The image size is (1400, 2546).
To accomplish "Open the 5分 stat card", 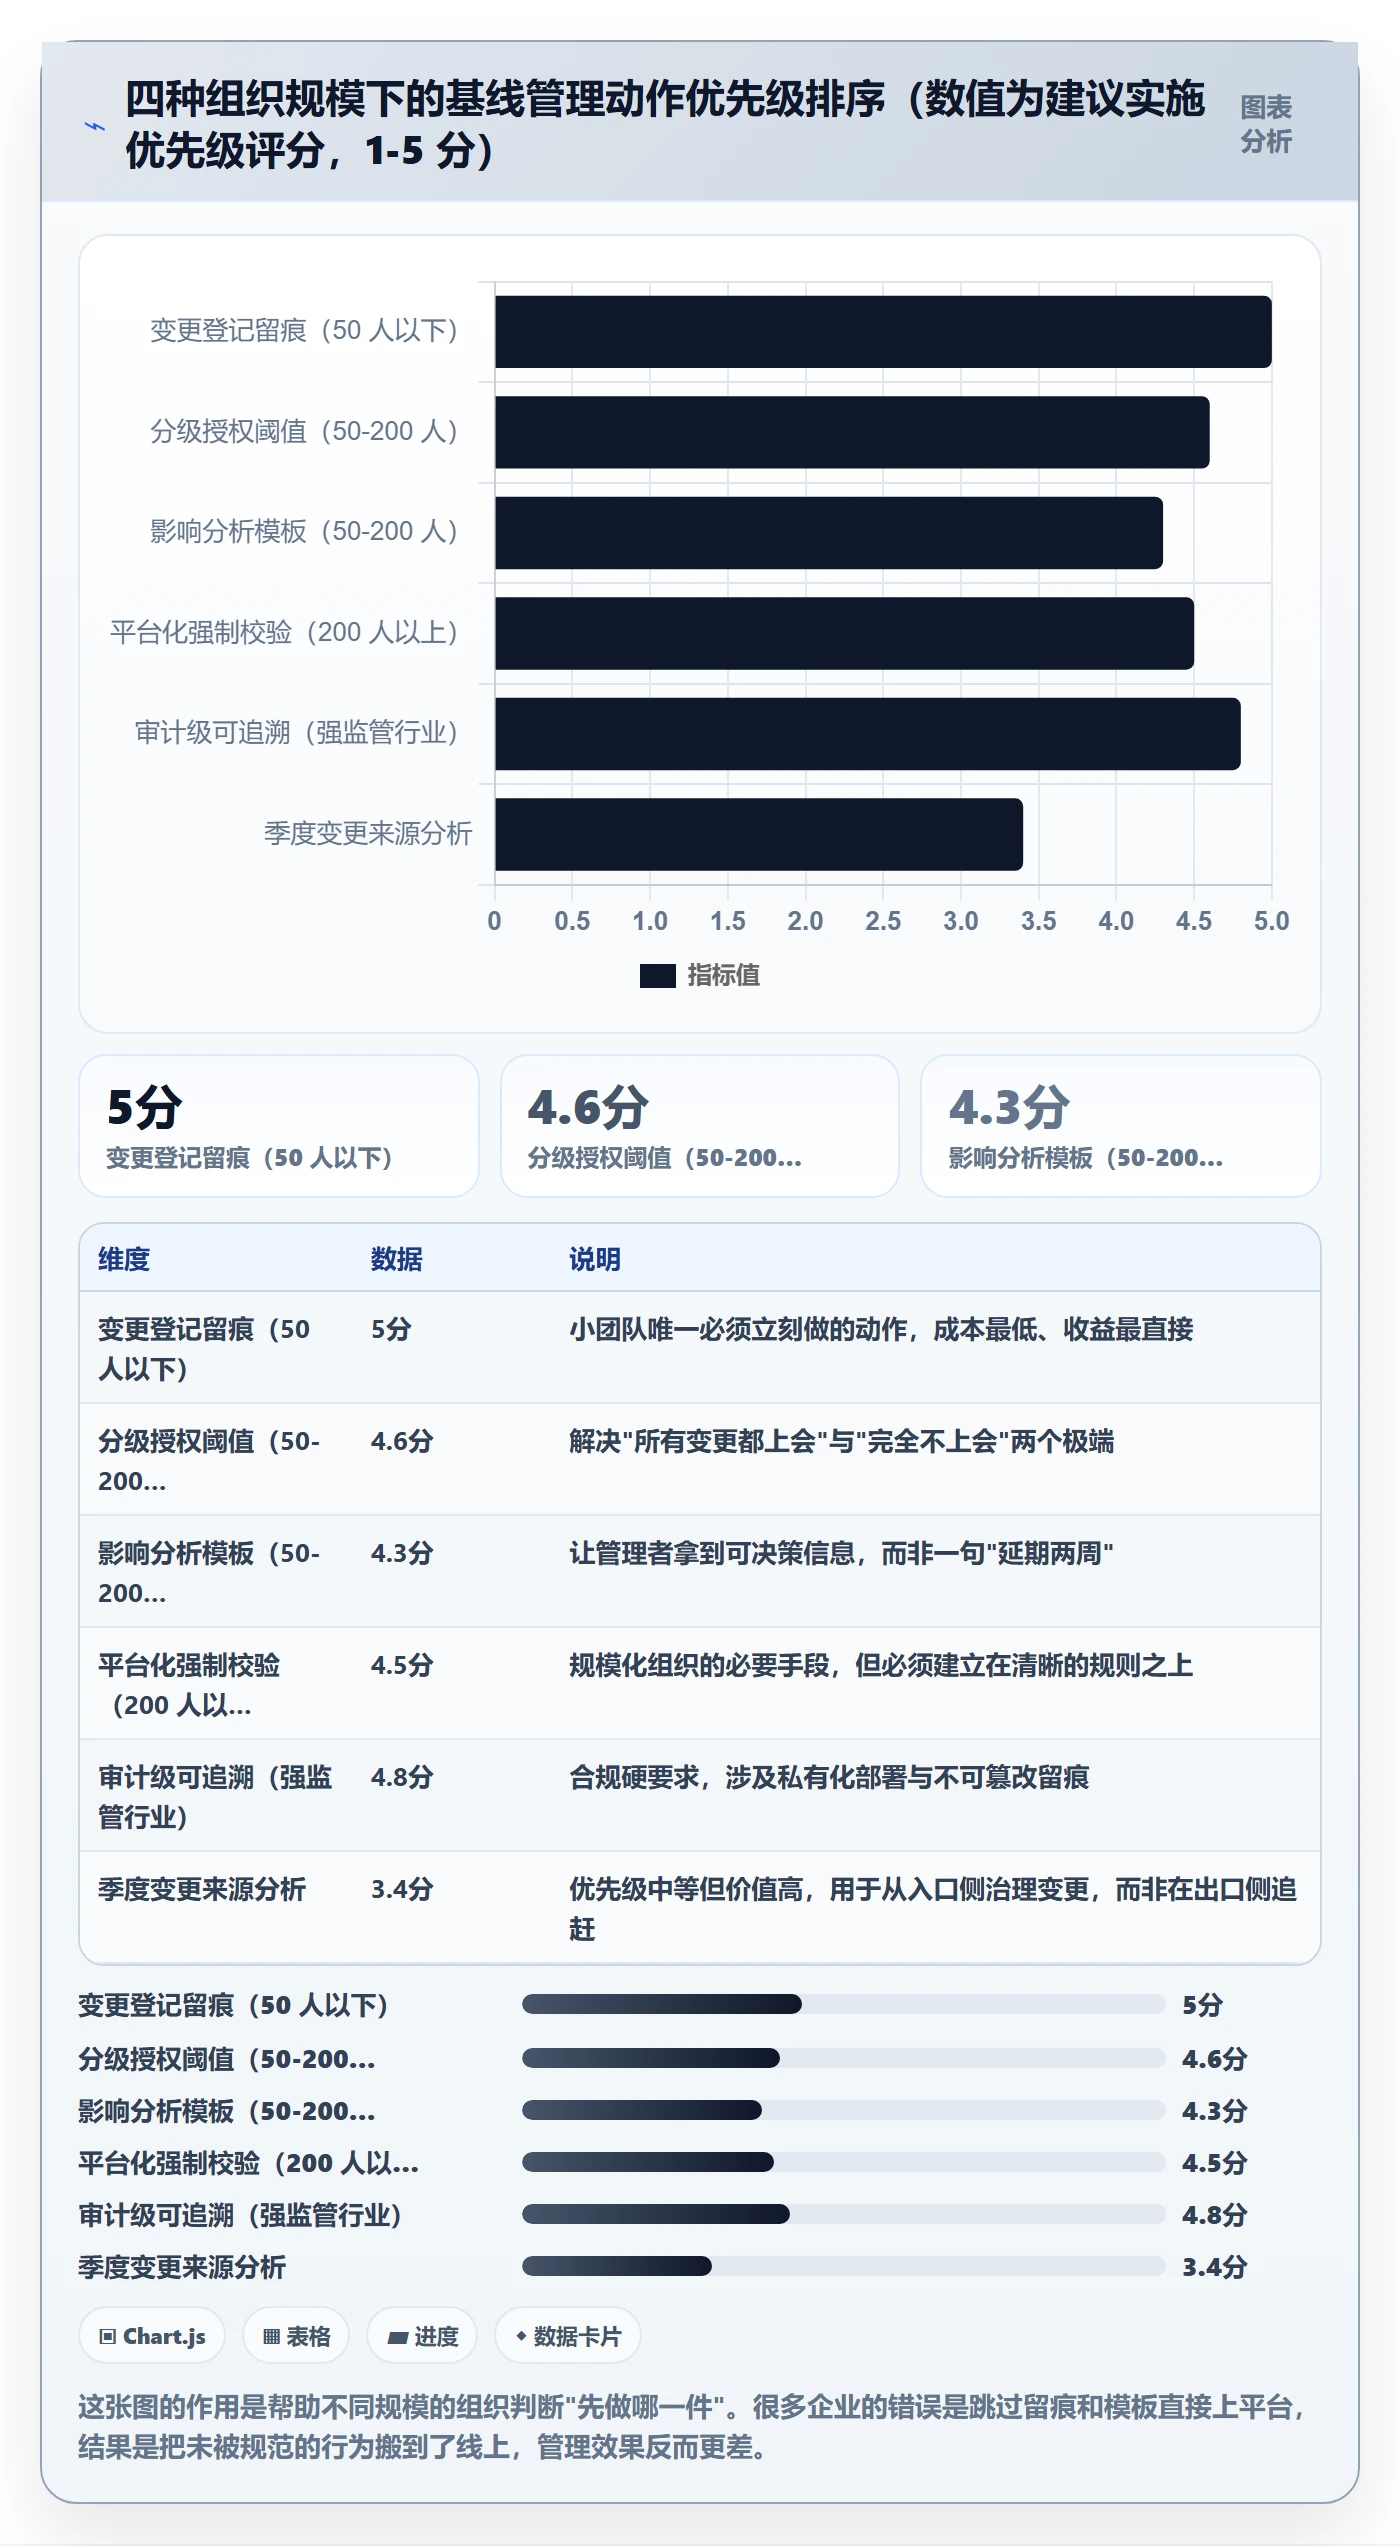I will [279, 1126].
